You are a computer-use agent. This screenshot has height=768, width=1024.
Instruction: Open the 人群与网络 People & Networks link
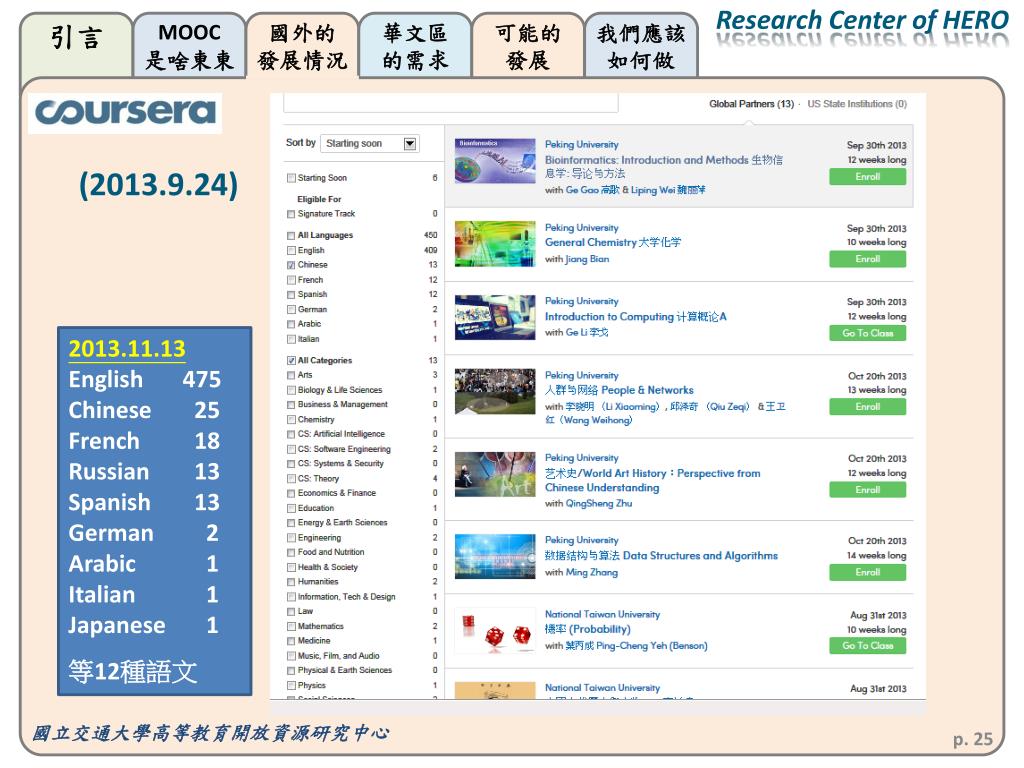pos(619,390)
